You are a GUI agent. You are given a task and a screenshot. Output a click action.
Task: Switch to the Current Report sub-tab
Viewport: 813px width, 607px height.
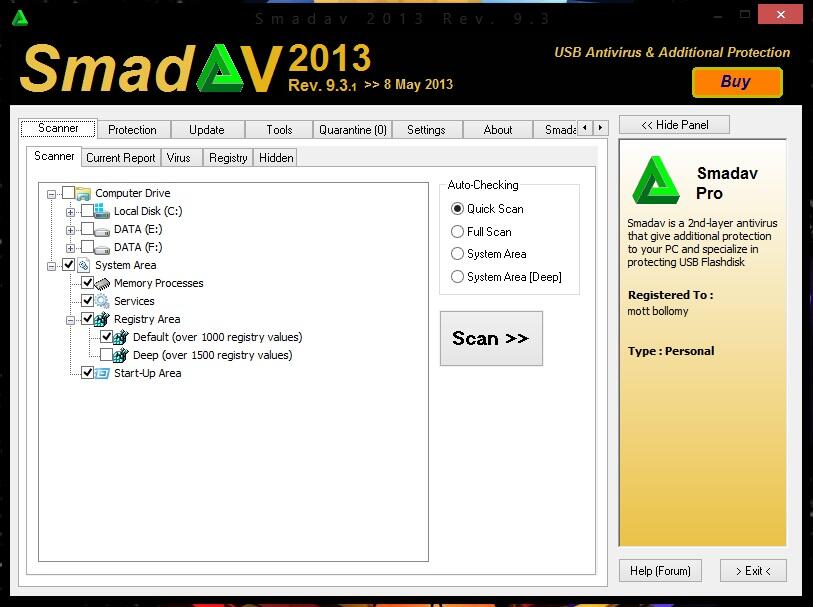[121, 158]
